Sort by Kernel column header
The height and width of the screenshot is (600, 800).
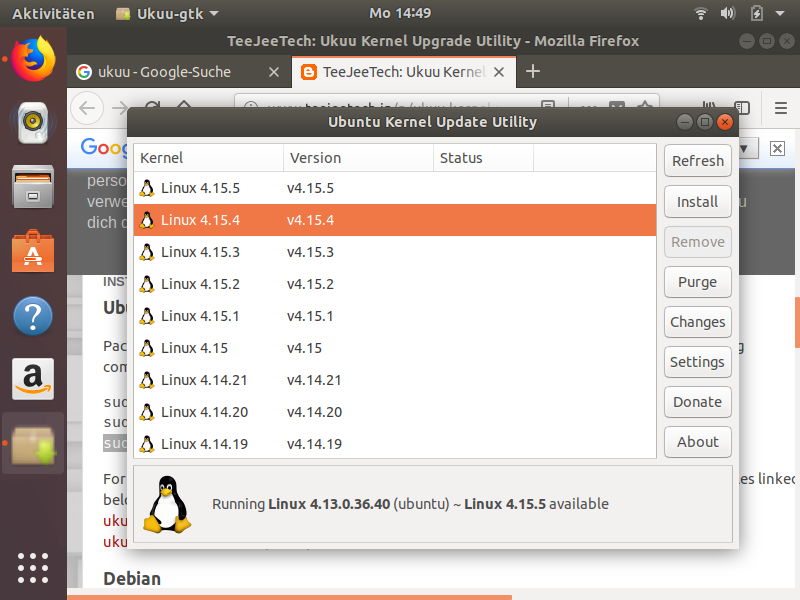[x=208, y=158]
